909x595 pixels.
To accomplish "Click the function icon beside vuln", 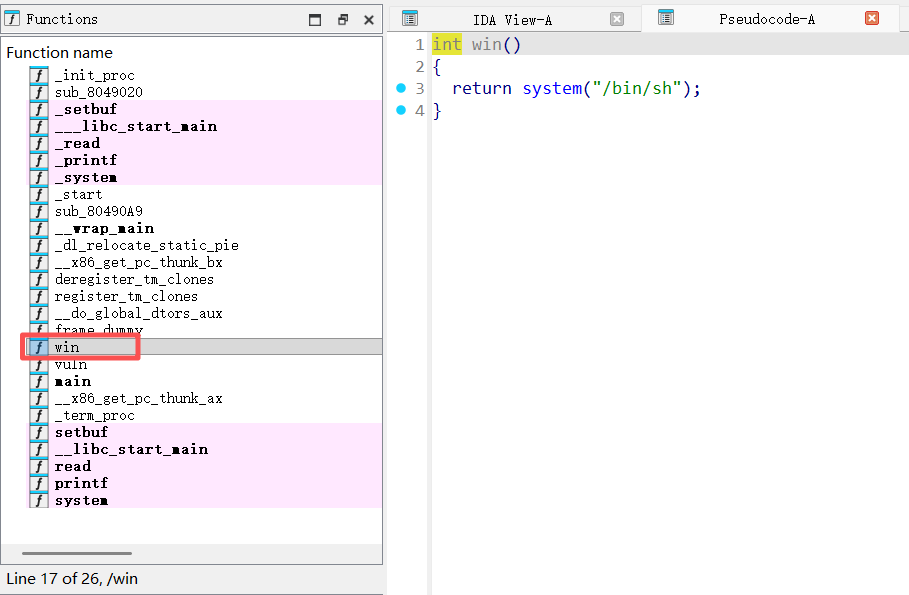I will [38, 365].
